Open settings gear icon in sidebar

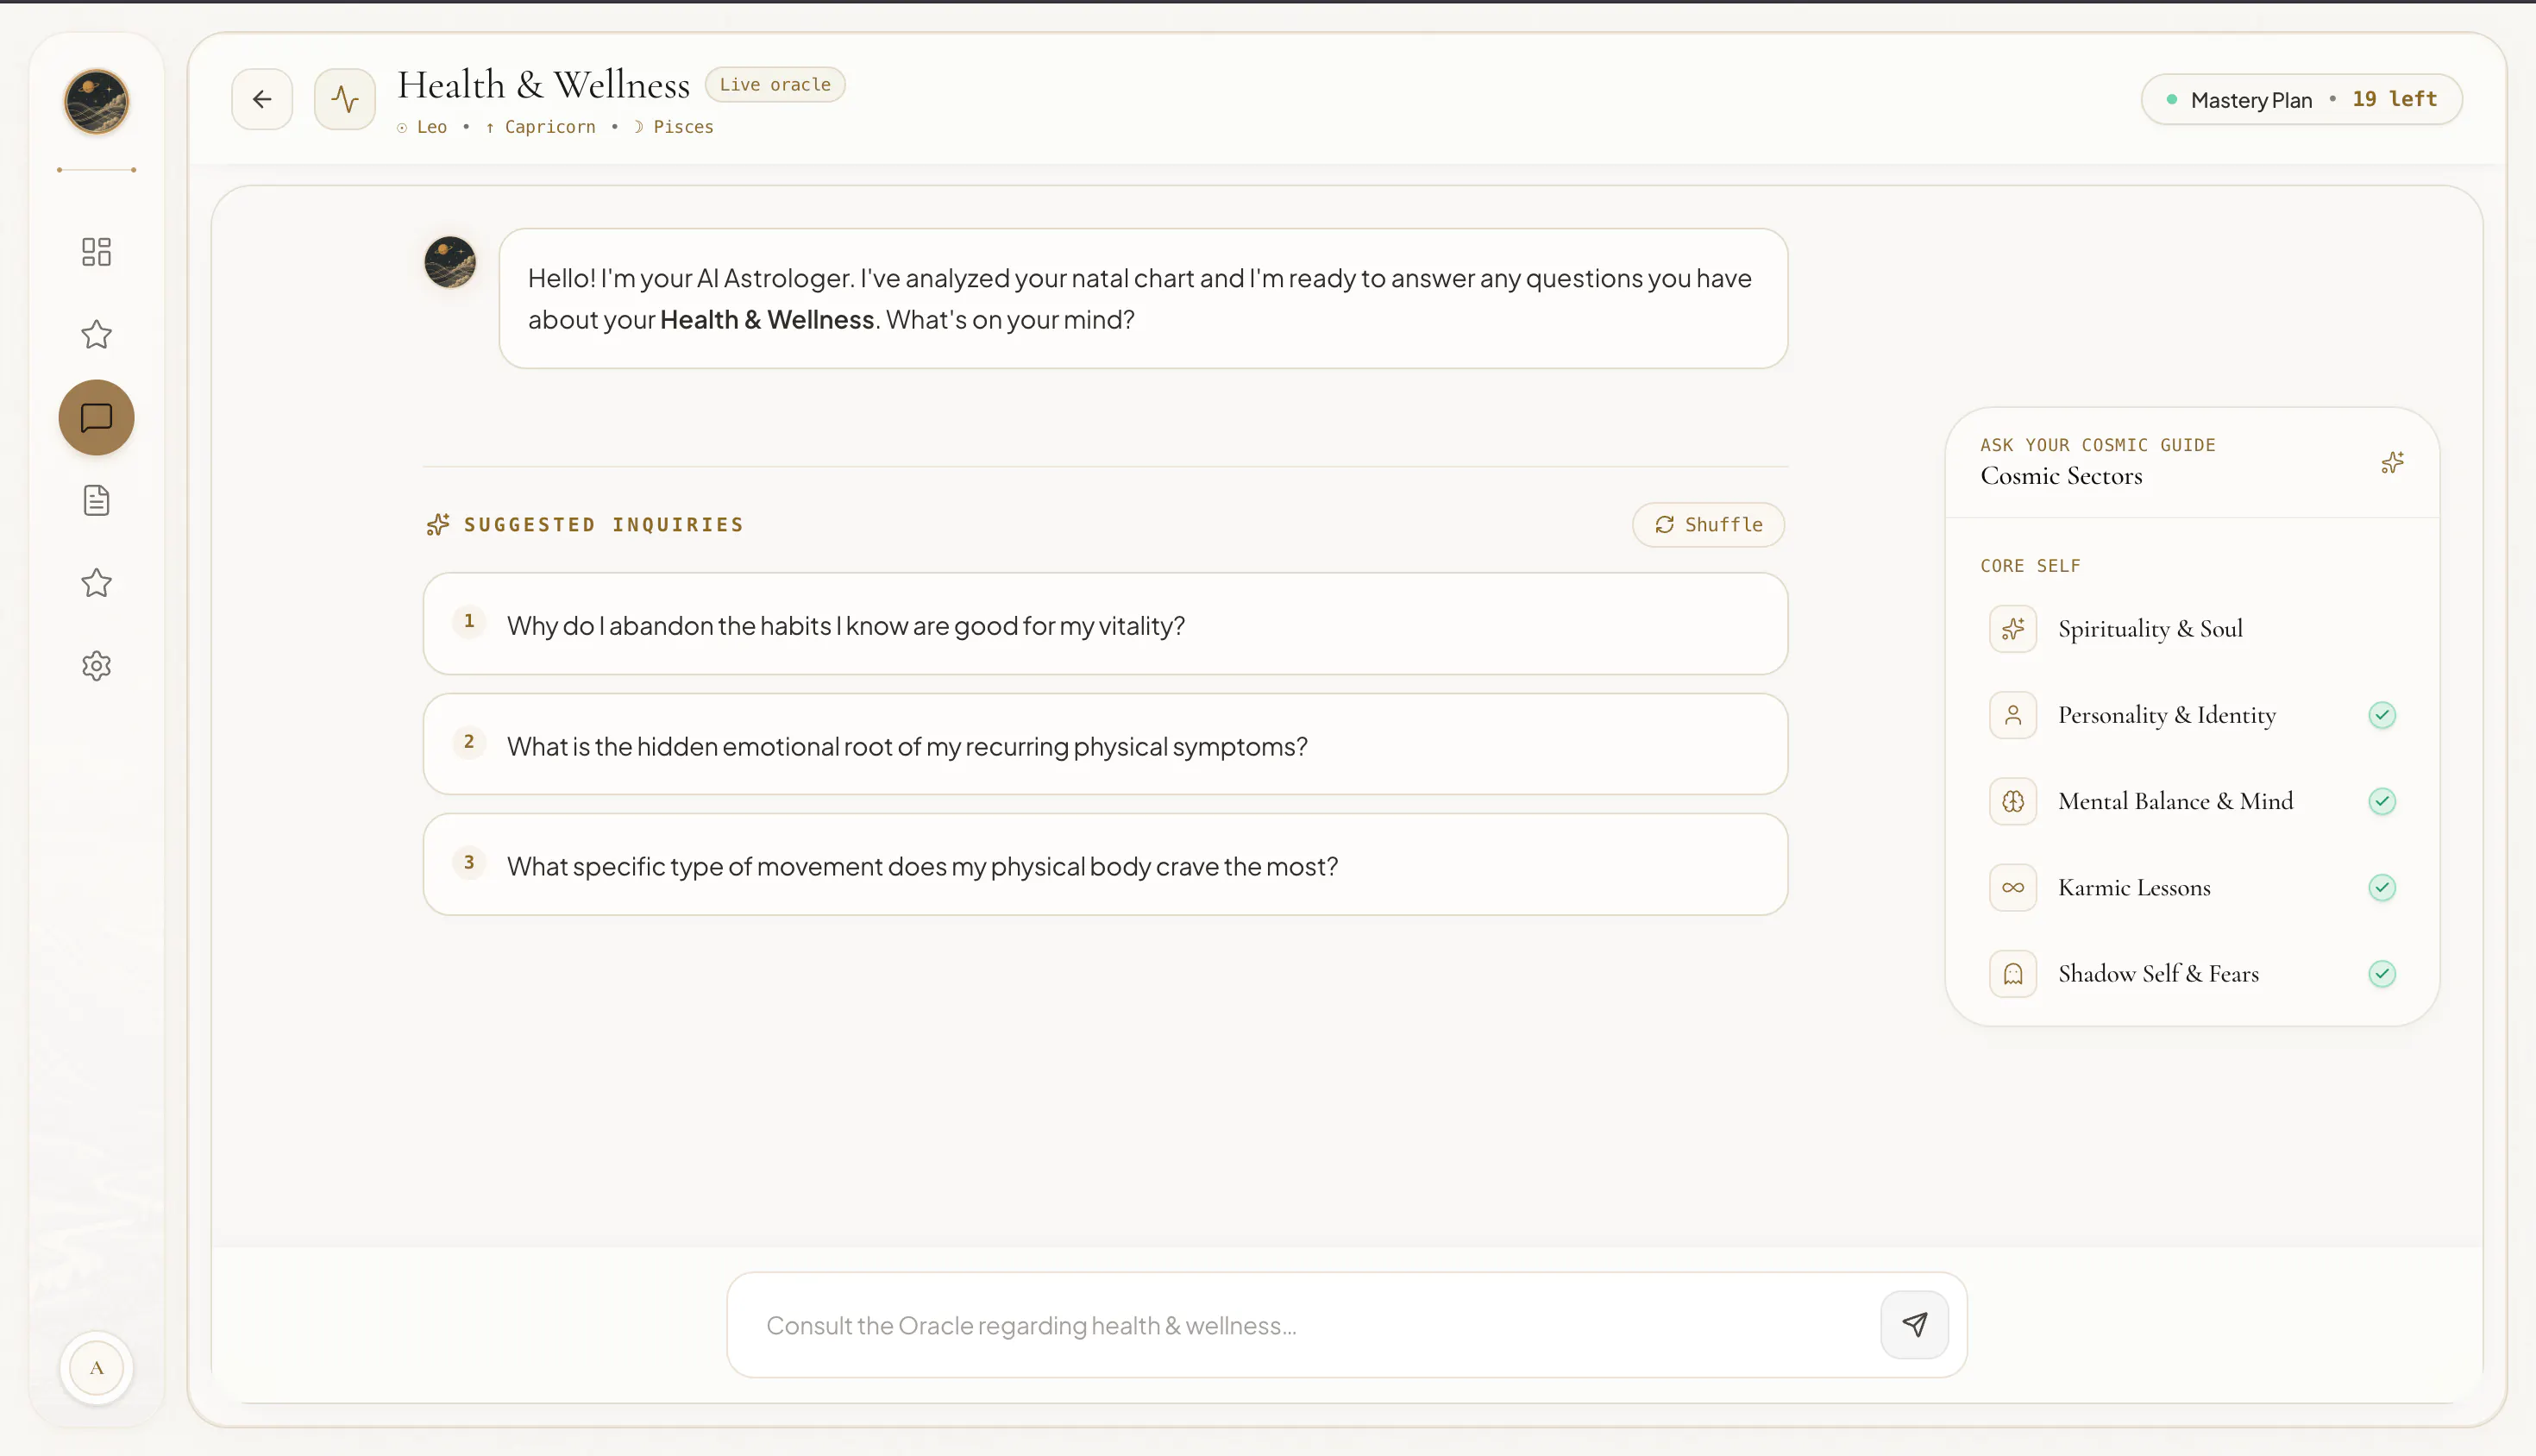pyautogui.click(x=96, y=666)
